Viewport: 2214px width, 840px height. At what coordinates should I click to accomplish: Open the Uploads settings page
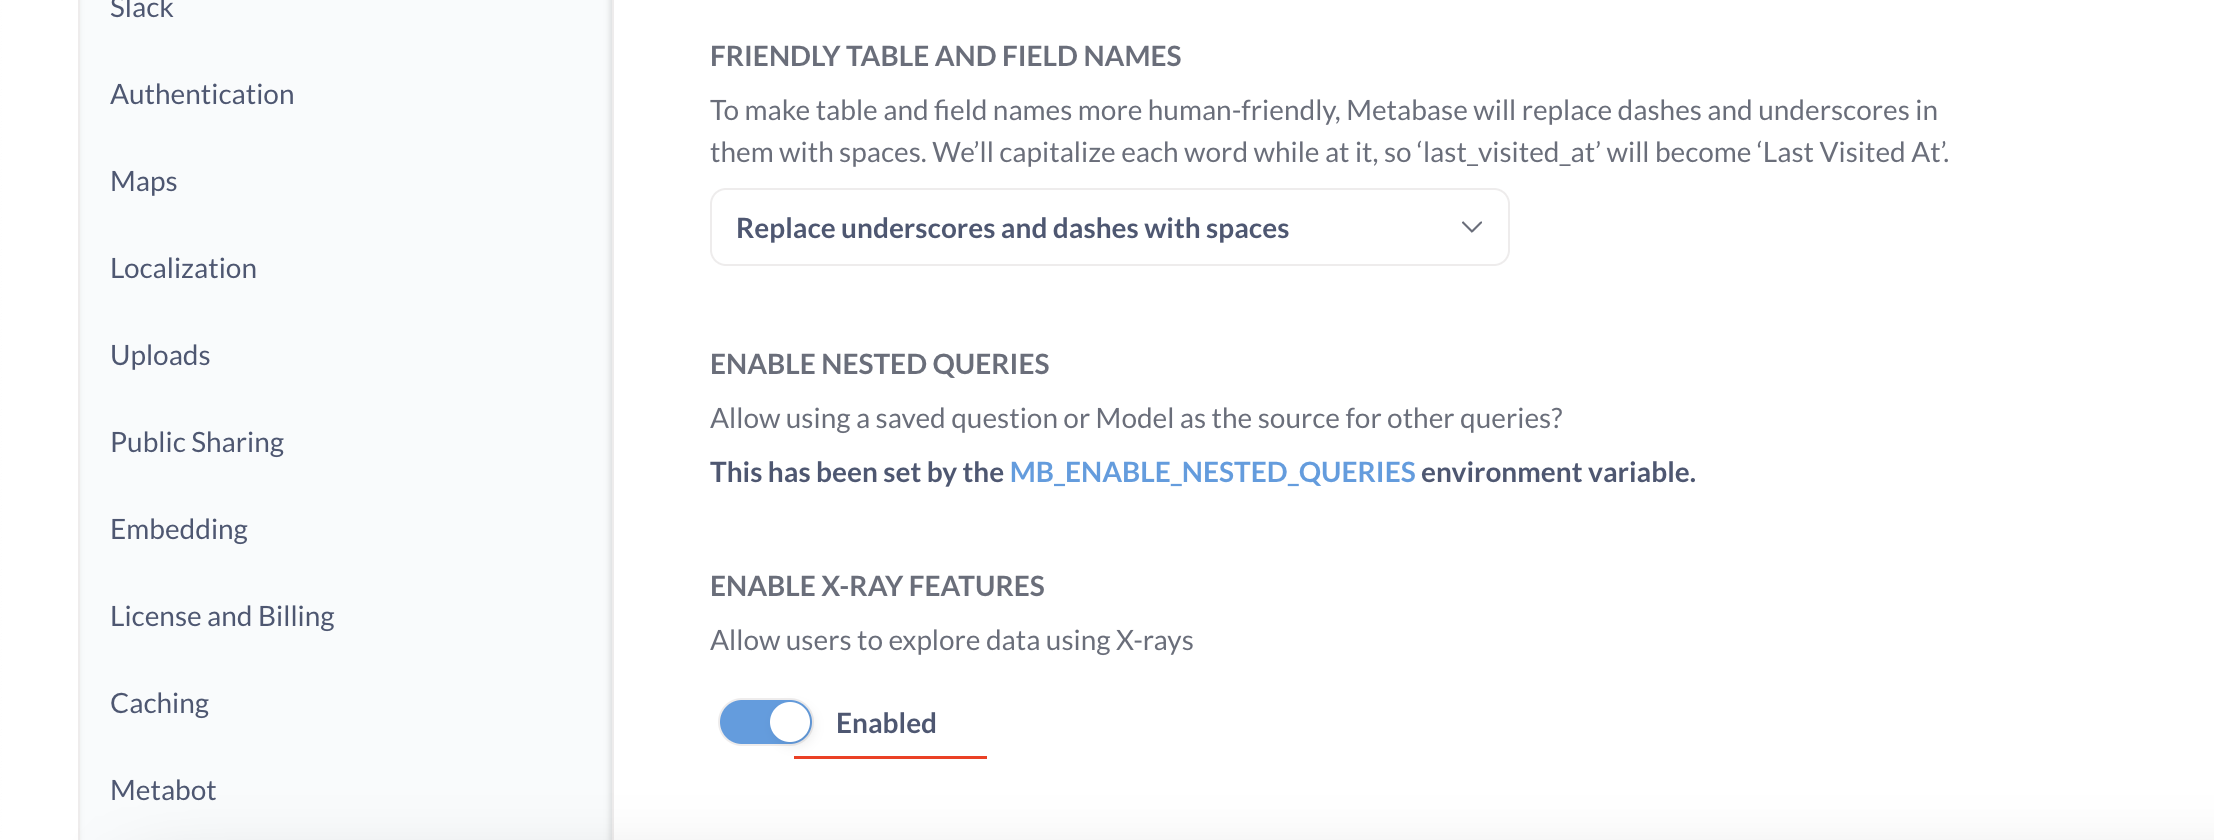point(160,355)
